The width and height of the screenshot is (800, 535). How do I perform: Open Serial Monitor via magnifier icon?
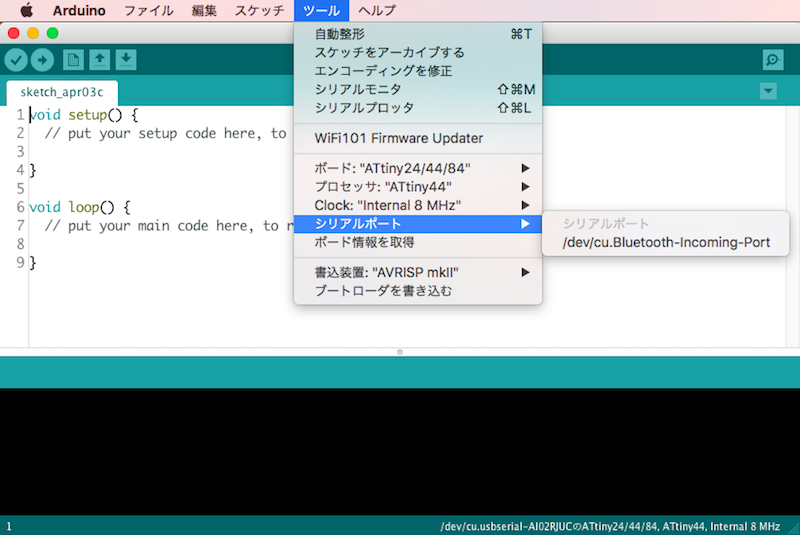coord(773,60)
